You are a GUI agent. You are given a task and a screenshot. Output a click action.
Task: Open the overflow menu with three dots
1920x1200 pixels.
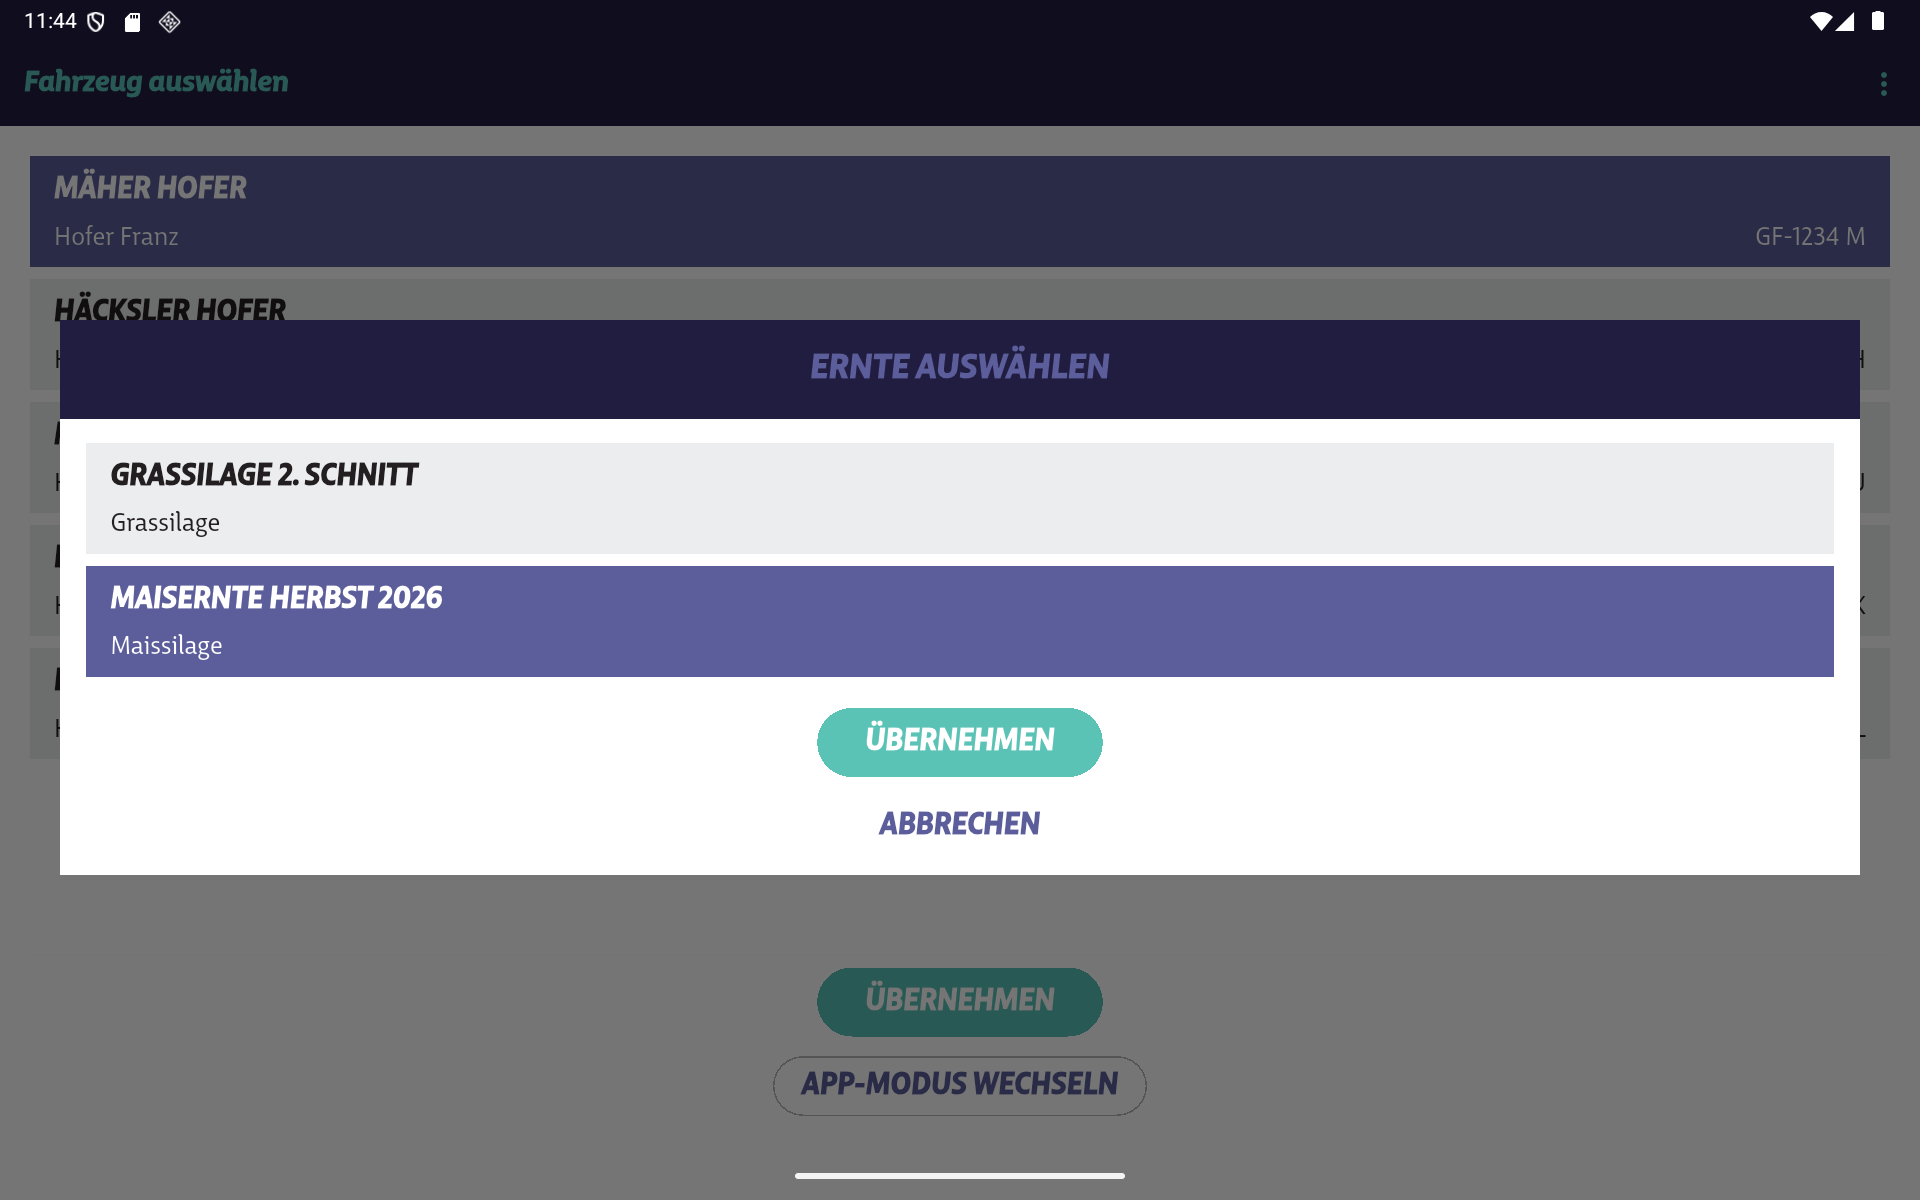point(1884,82)
